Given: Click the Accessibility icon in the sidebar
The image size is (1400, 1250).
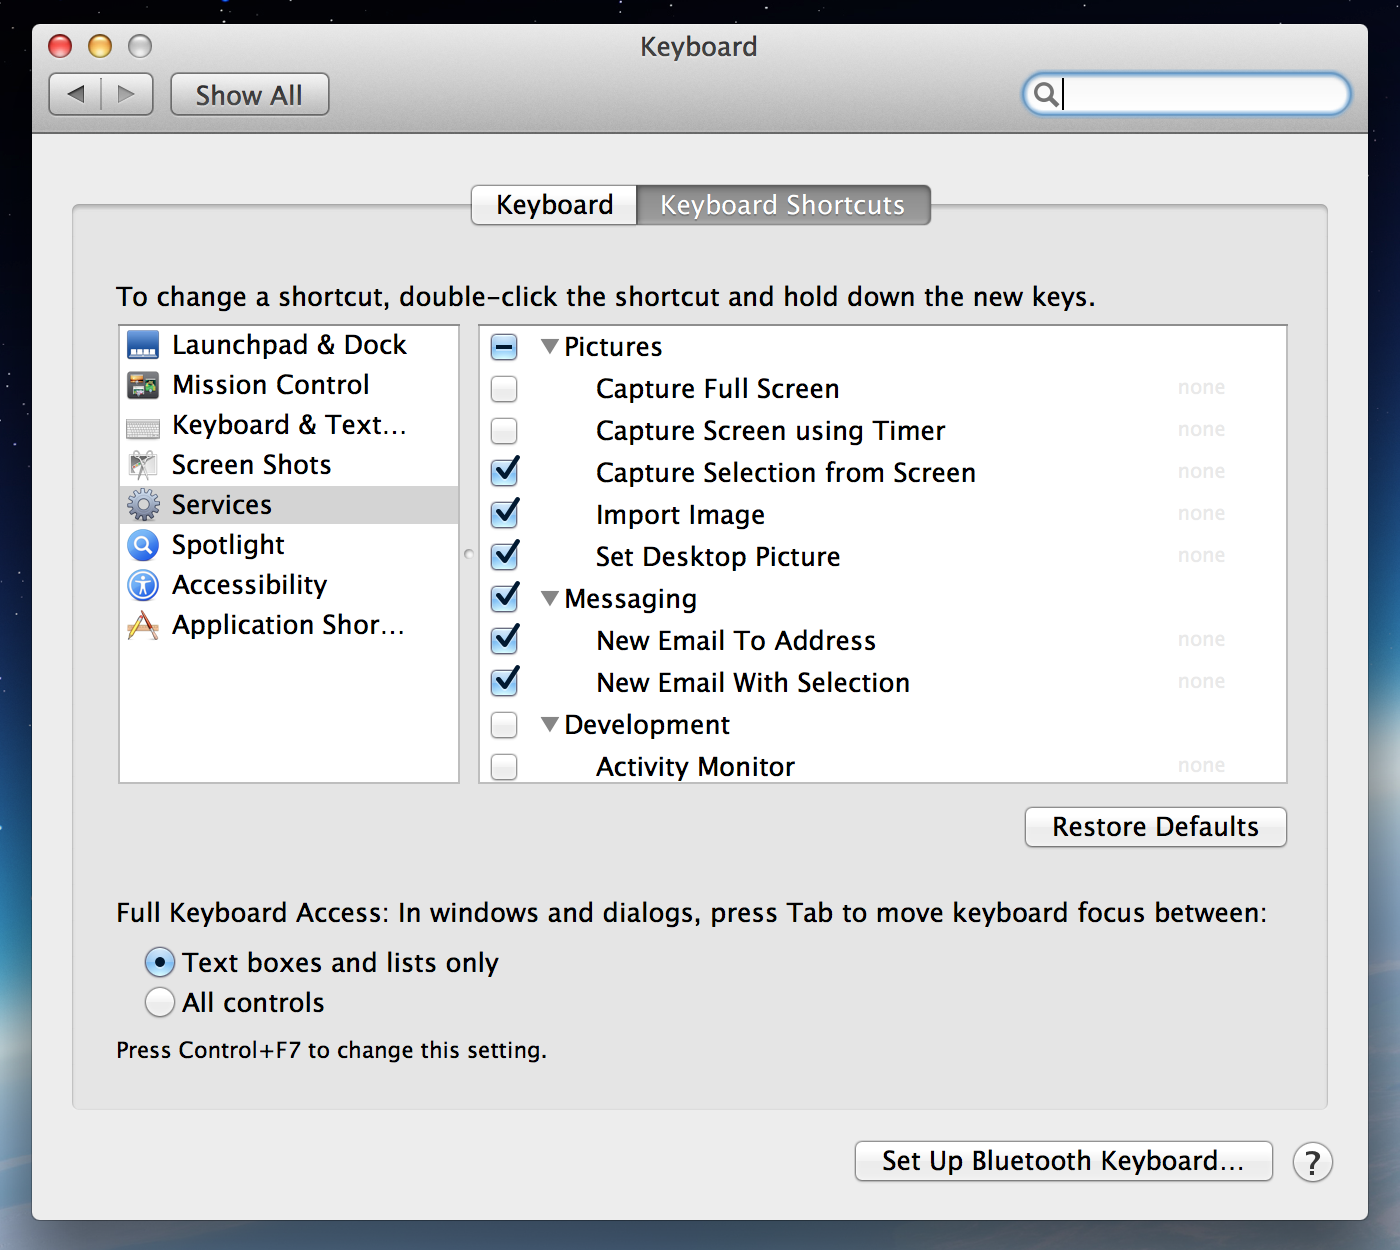Looking at the screenshot, I should pos(143,585).
